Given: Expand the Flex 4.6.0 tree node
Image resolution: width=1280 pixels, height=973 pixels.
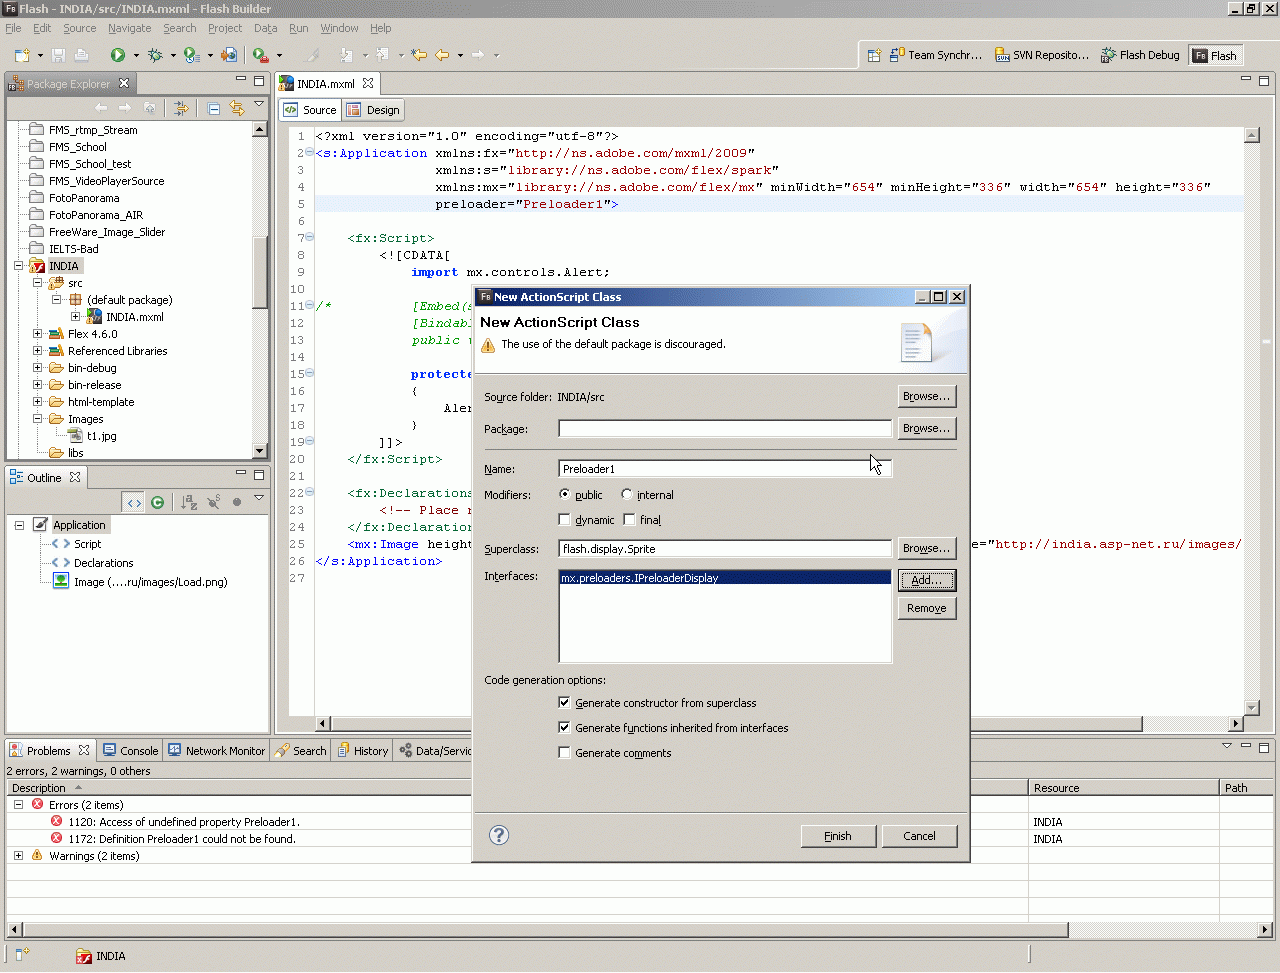Looking at the screenshot, I should click(x=38, y=334).
